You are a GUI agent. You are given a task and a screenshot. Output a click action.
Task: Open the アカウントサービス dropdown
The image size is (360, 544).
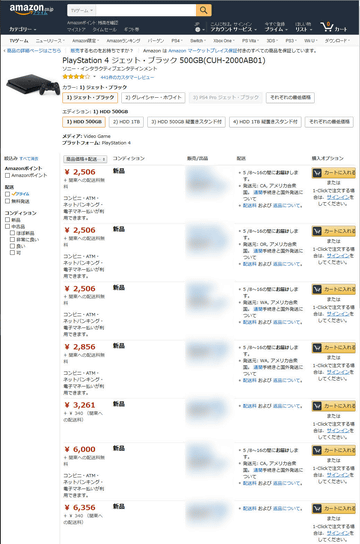click(x=233, y=27)
